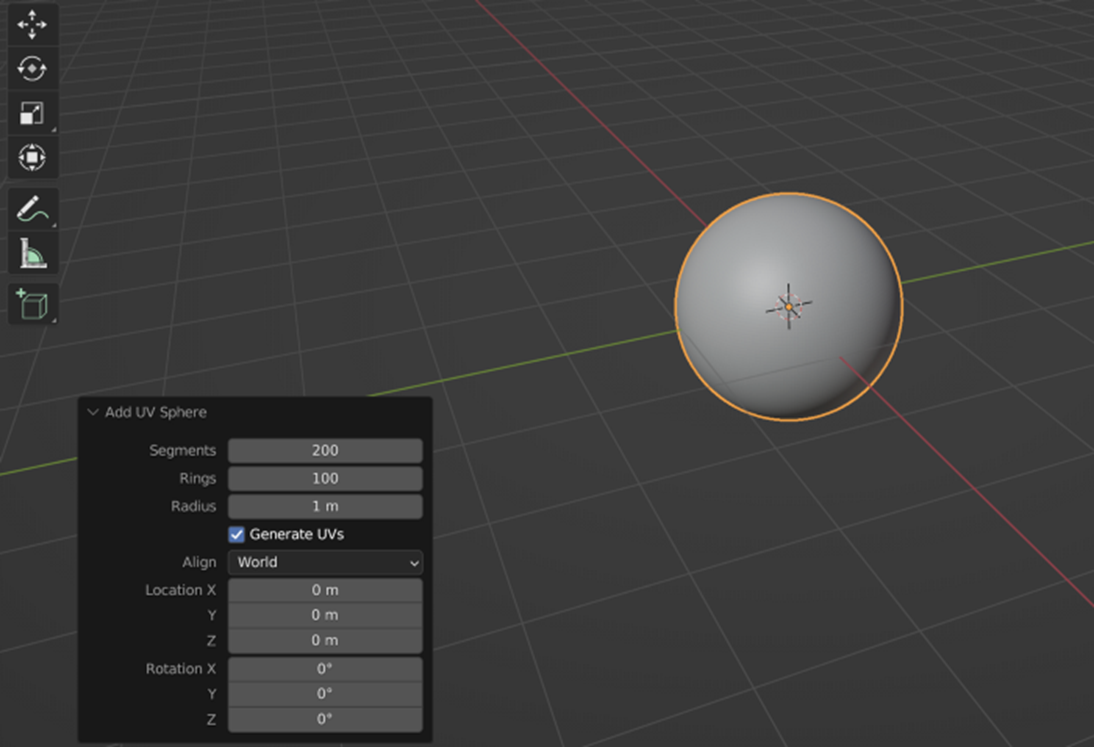The width and height of the screenshot is (1094, 747).
Task: Open the Align World dropdown
Action: click(325, 562)
